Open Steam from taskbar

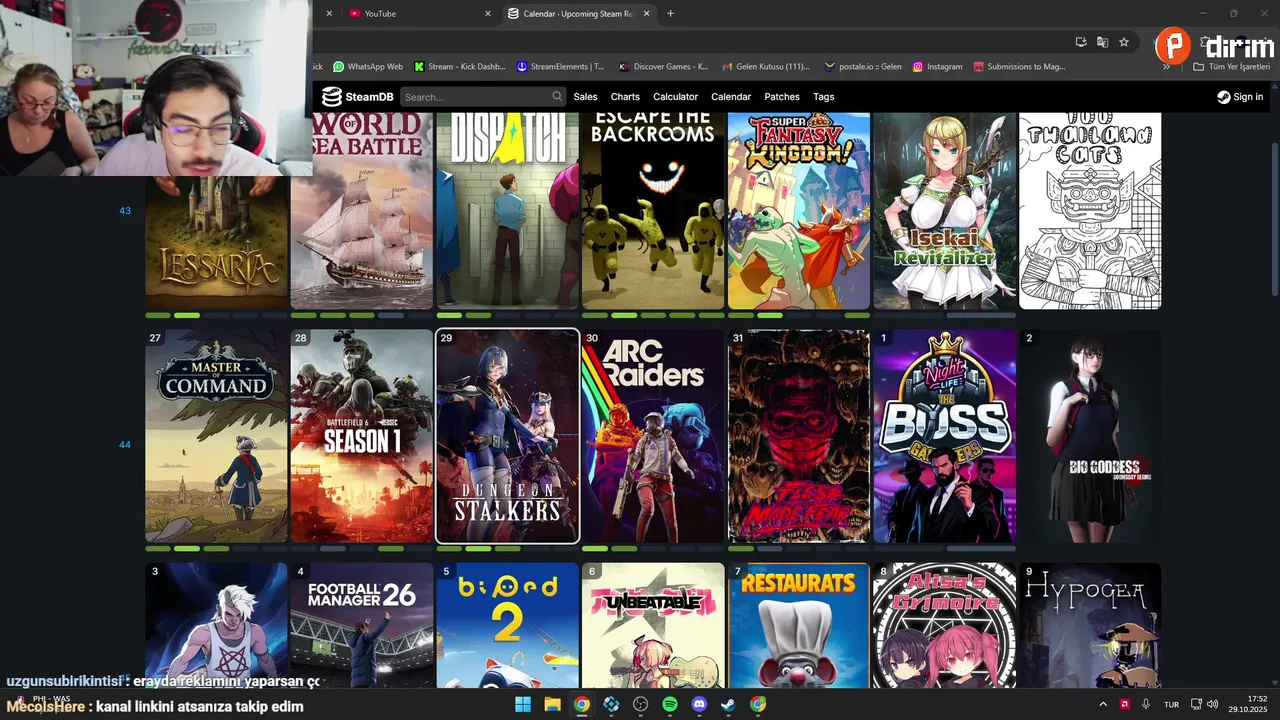[729, 704]
